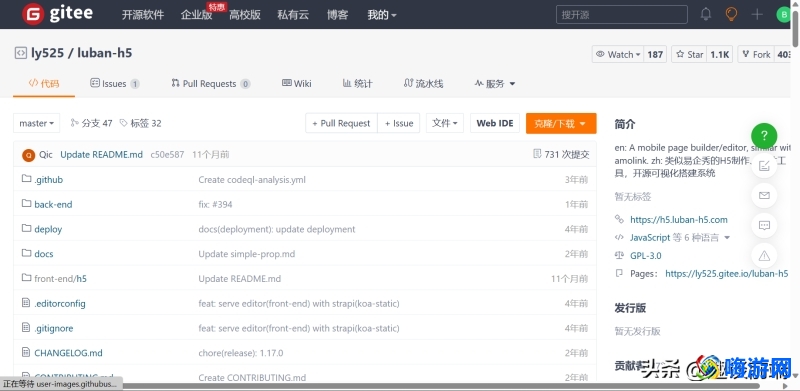This screenshot has width=800, height=391.
Task: Switch to the 代码 tab
Action: point(44,83)
